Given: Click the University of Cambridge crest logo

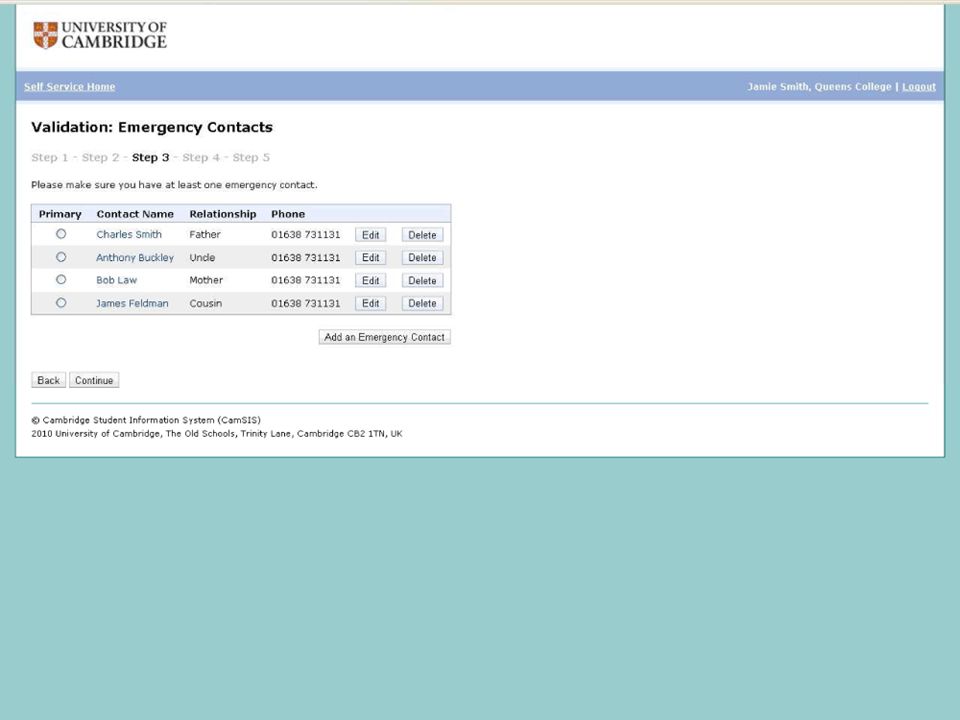Looking at the screenshot, I should click(45, 35).
